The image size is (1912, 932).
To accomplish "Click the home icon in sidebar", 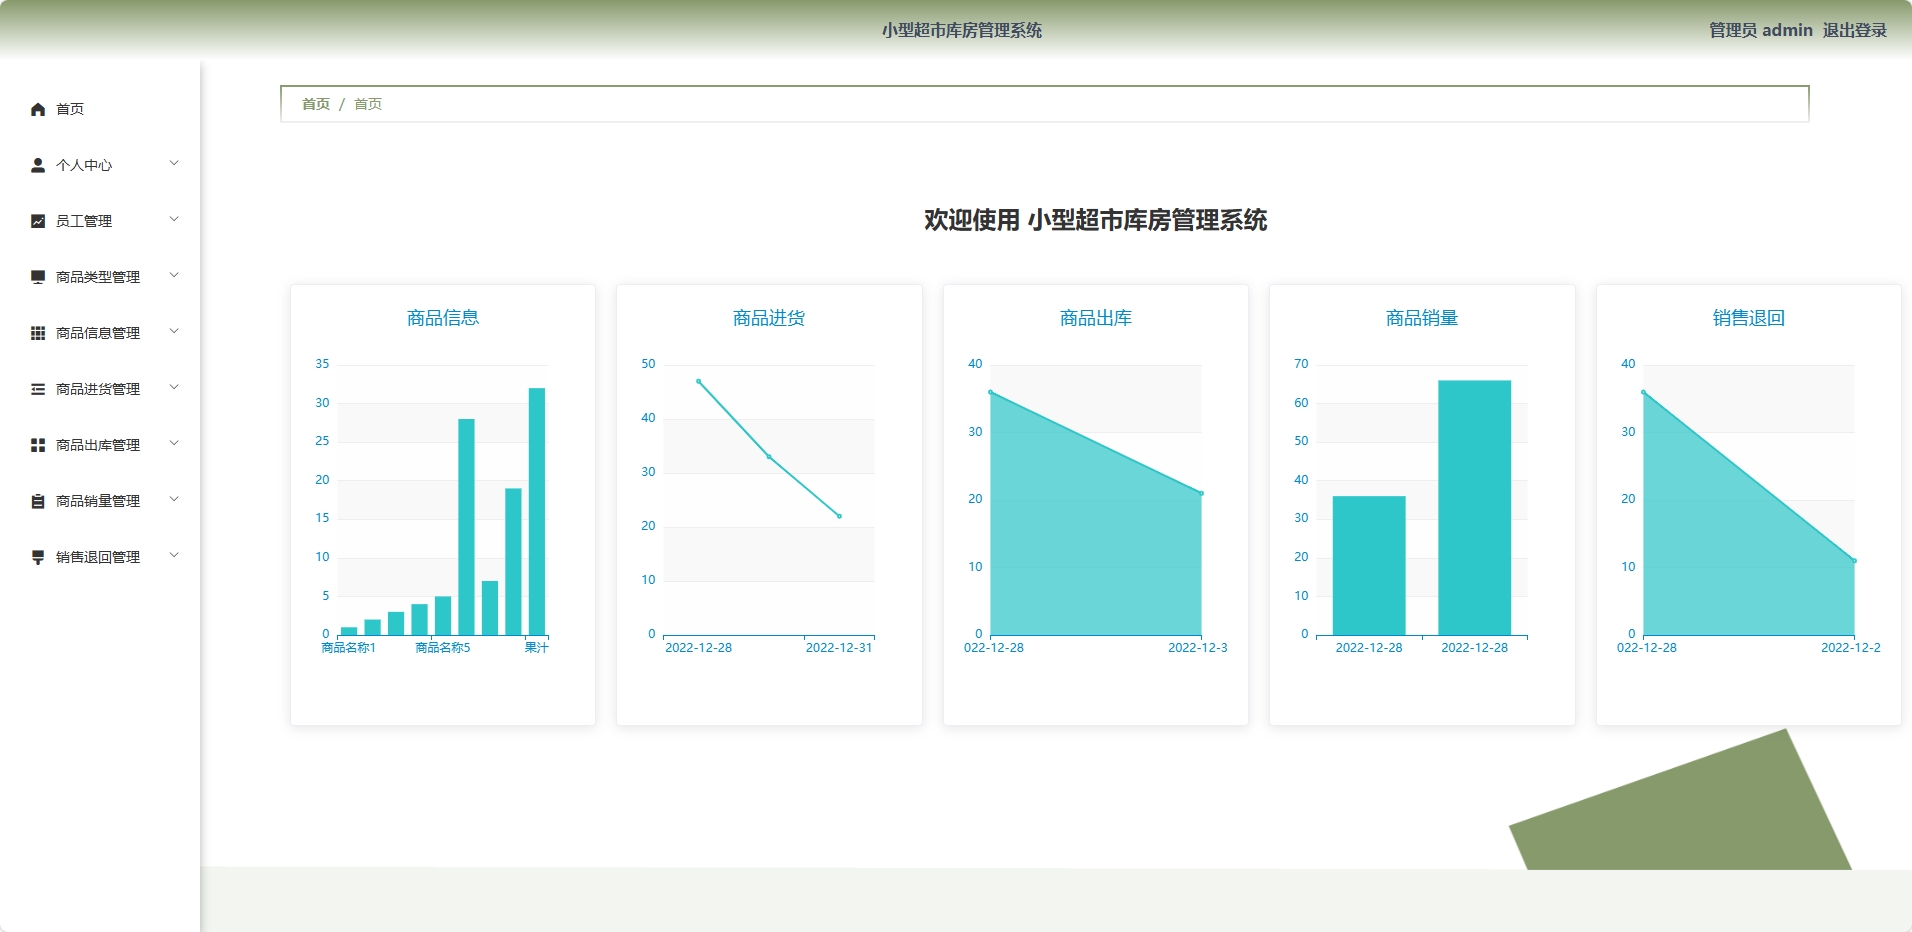I will coord(38,109).
